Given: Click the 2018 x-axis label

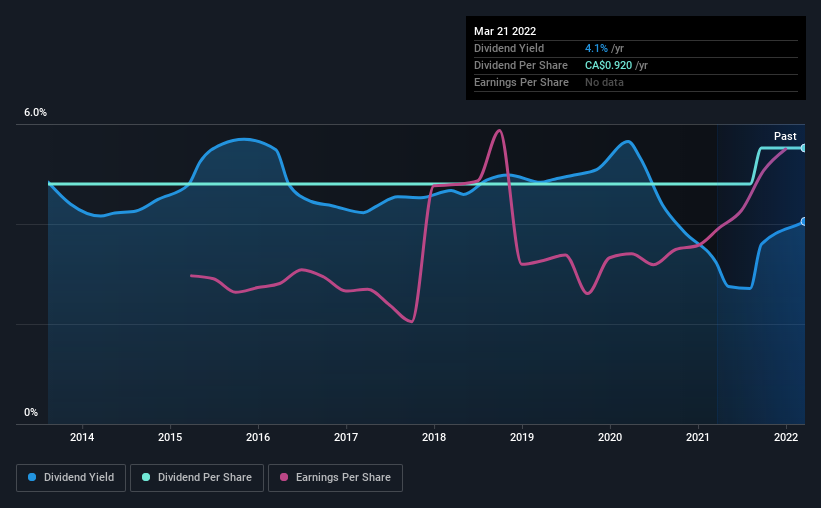Looking at the screenshot, I should point(434,437).
